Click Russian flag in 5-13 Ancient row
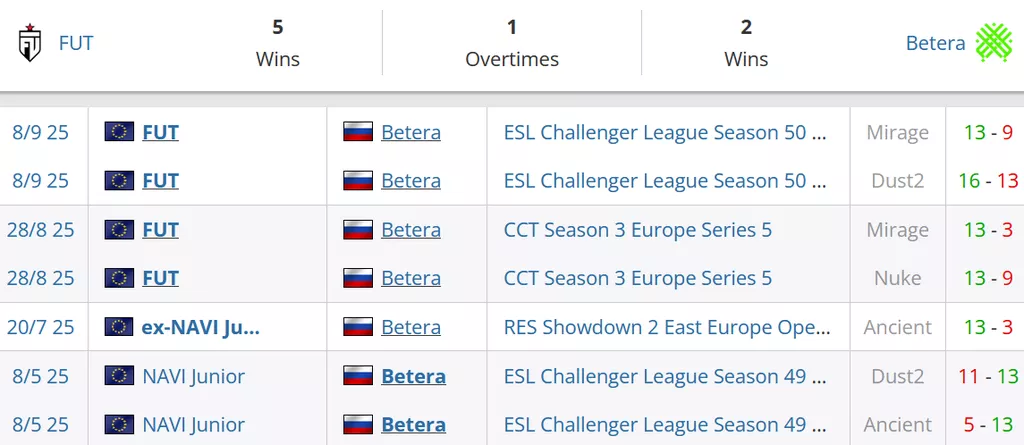This screenshot has height=445, width=1024. pos(358,425)
